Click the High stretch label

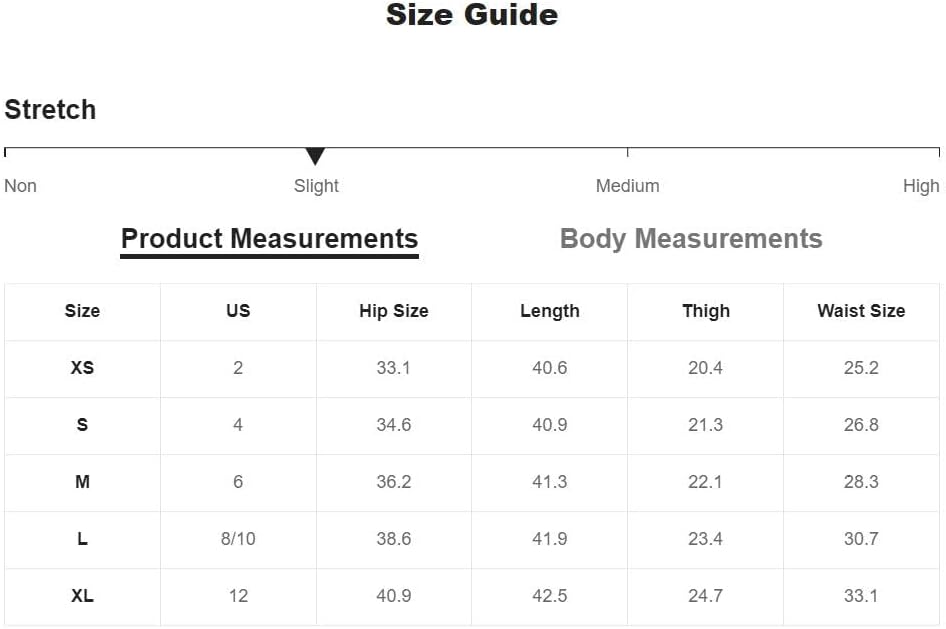(921, 186)
